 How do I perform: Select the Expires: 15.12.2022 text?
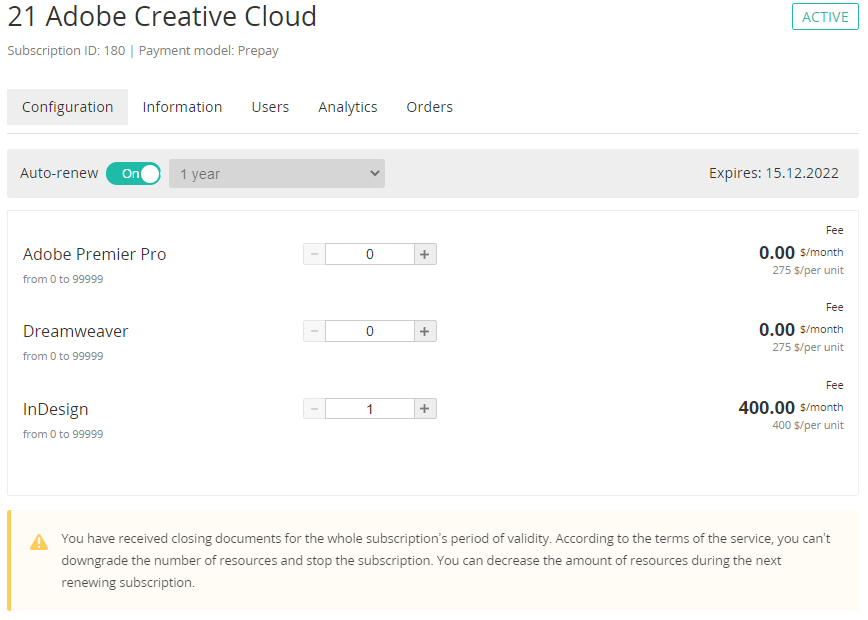(774, 173)
